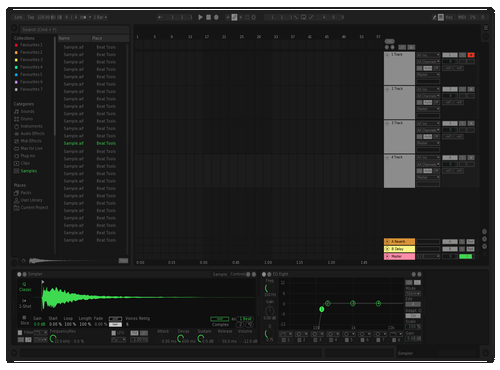Toggle EQ Eight band 4 activator
This screenshot has width=500, height=370.
pyautogui.click(x=330, y=340)
